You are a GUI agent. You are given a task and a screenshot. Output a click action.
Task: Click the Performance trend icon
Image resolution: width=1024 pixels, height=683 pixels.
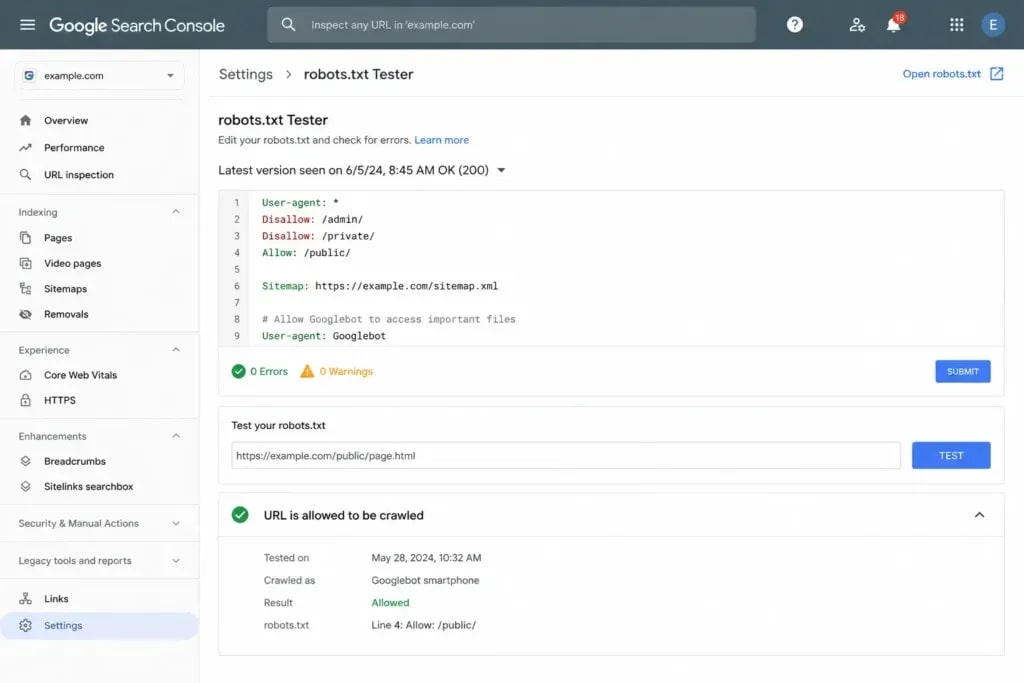(25, 148)
